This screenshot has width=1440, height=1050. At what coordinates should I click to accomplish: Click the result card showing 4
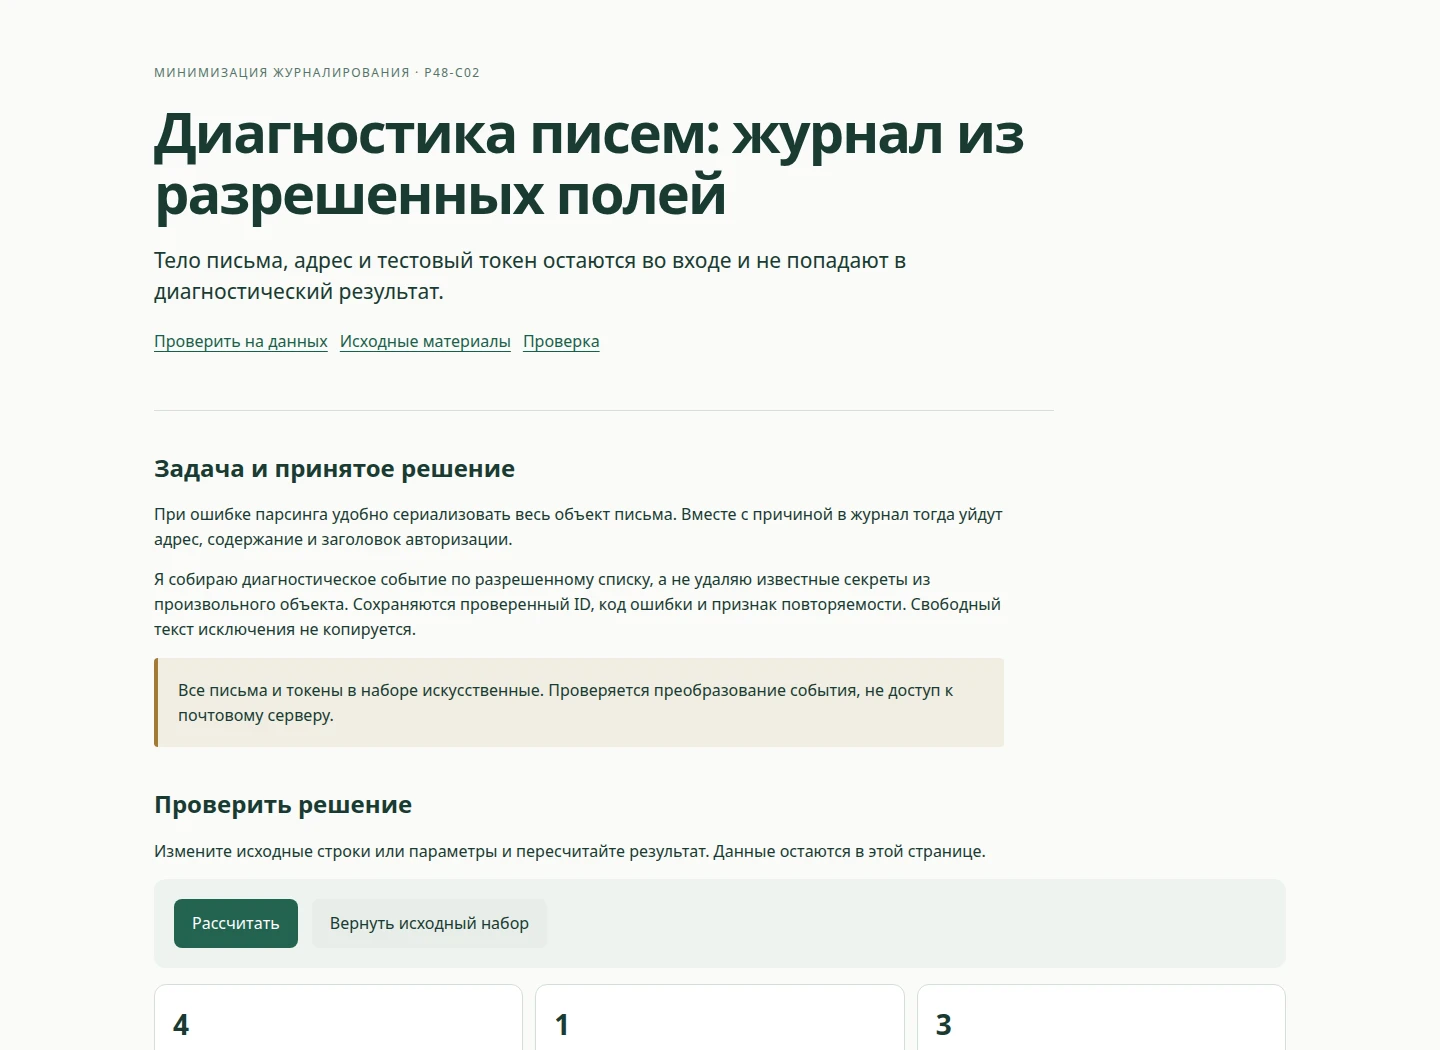[338, 1017]
